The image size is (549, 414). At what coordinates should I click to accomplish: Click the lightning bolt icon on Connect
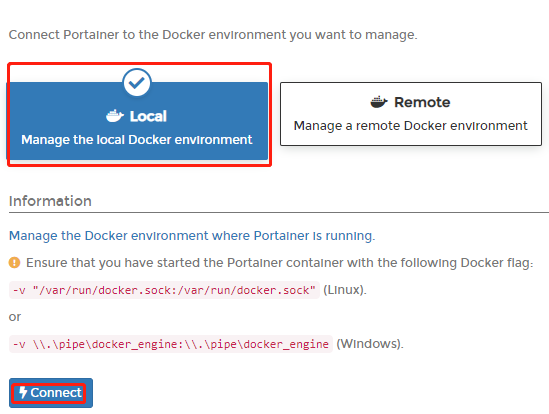[23, 393]
